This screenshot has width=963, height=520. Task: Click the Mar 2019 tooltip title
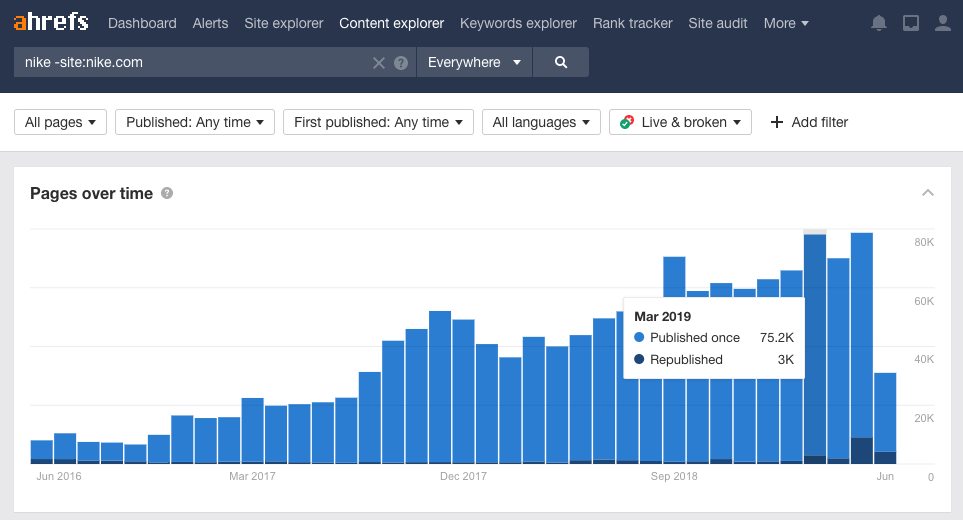click(x=663, y=317)
